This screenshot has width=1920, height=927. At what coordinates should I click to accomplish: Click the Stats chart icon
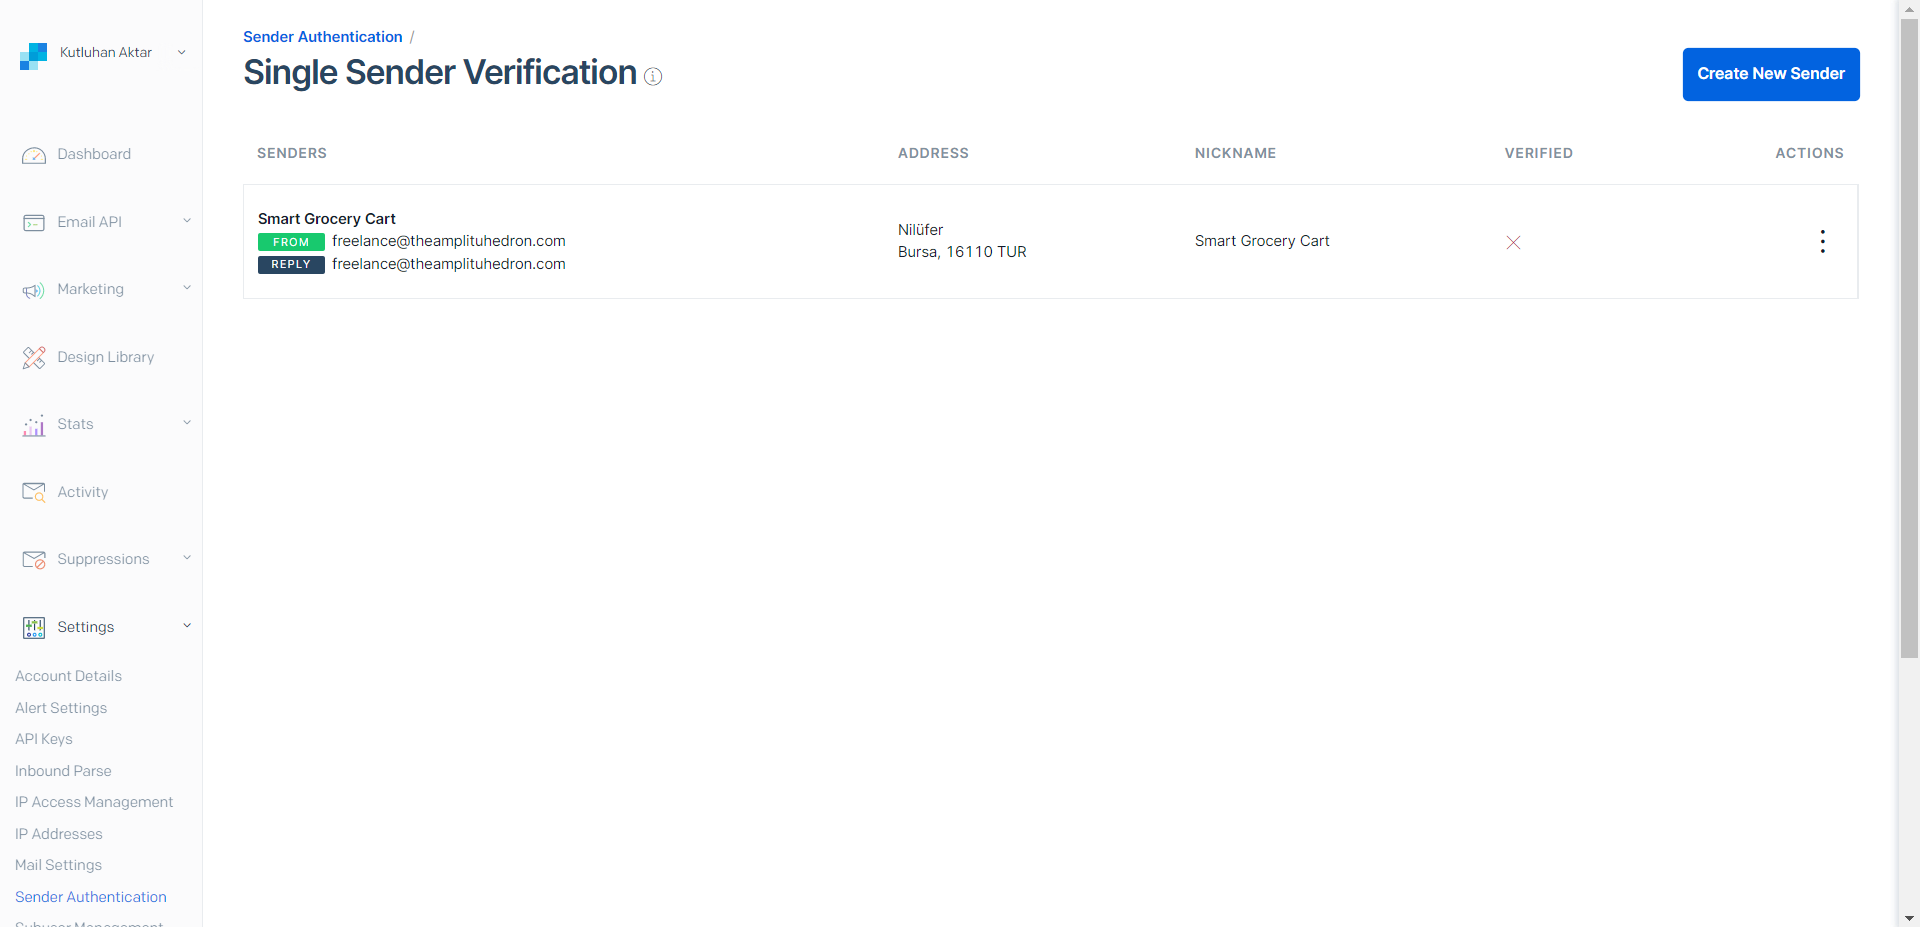pos(34,426)
